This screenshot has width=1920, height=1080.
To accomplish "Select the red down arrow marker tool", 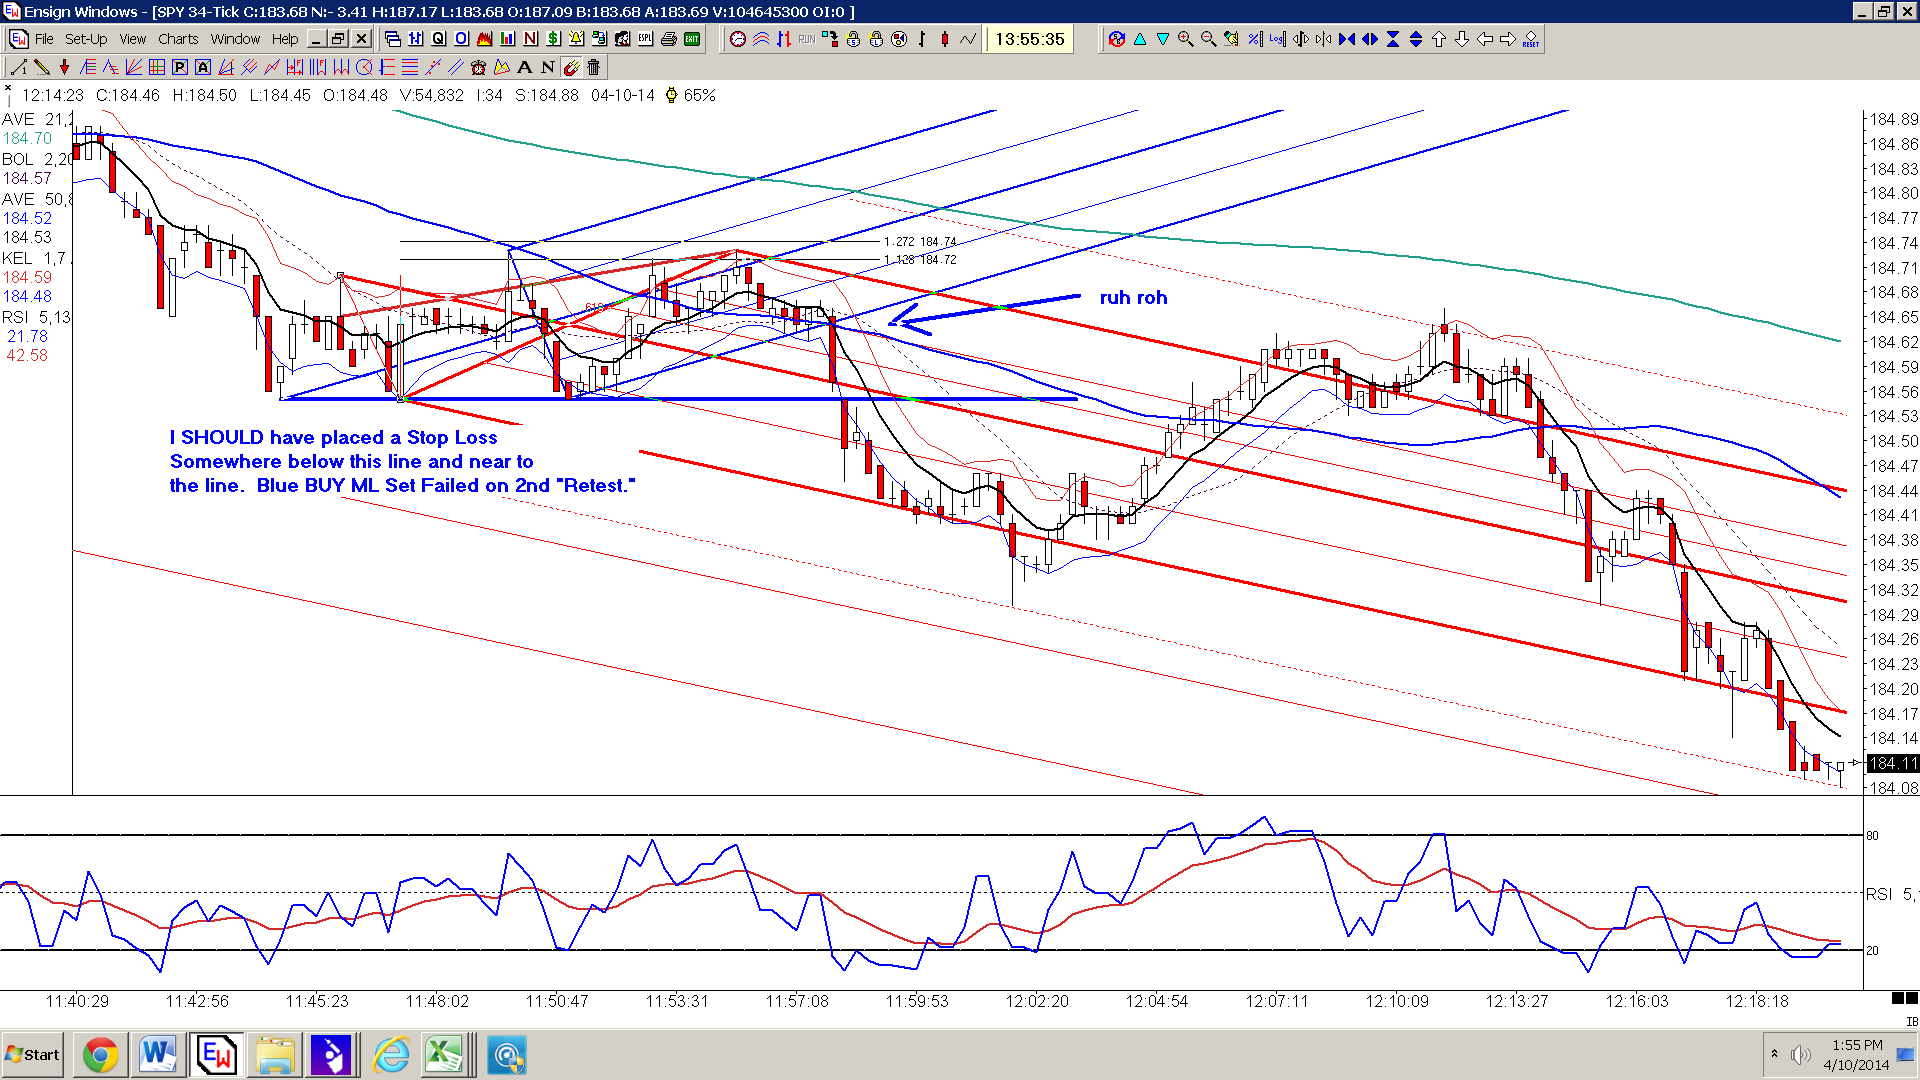I will tap(64, 67).
